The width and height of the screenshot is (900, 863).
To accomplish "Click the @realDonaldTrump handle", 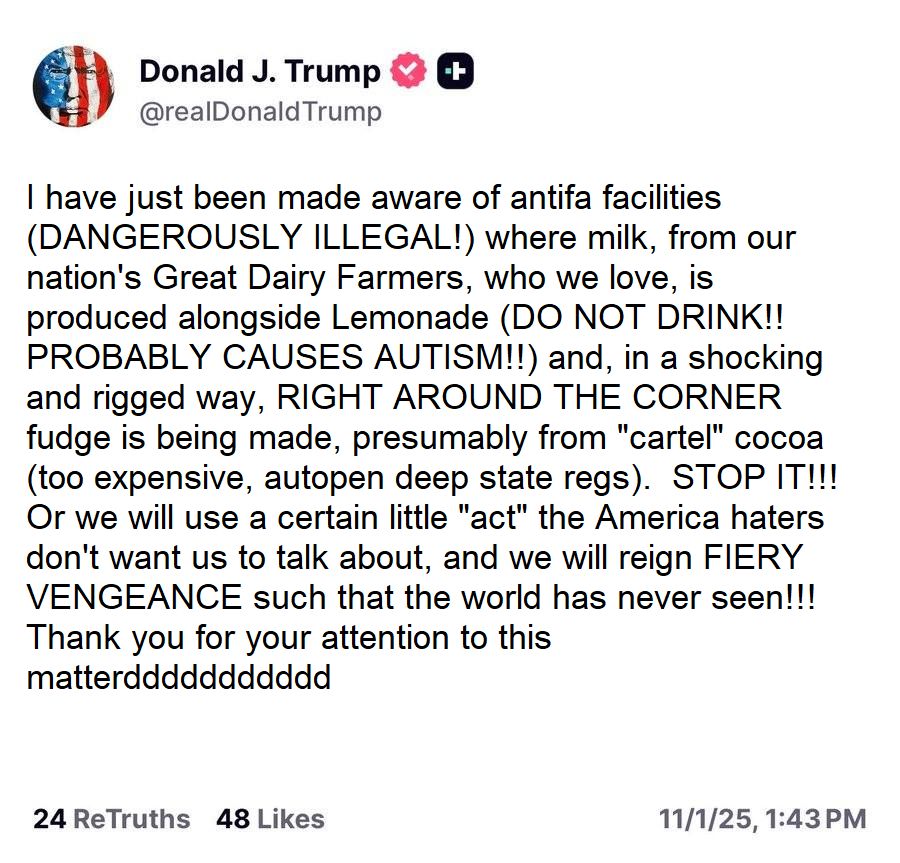I will (x=260, y=111).
